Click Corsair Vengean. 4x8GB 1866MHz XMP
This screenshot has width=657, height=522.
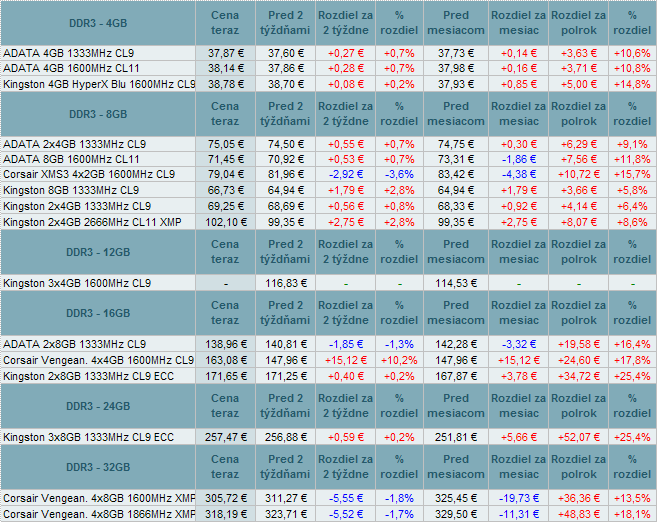point(99,514)
